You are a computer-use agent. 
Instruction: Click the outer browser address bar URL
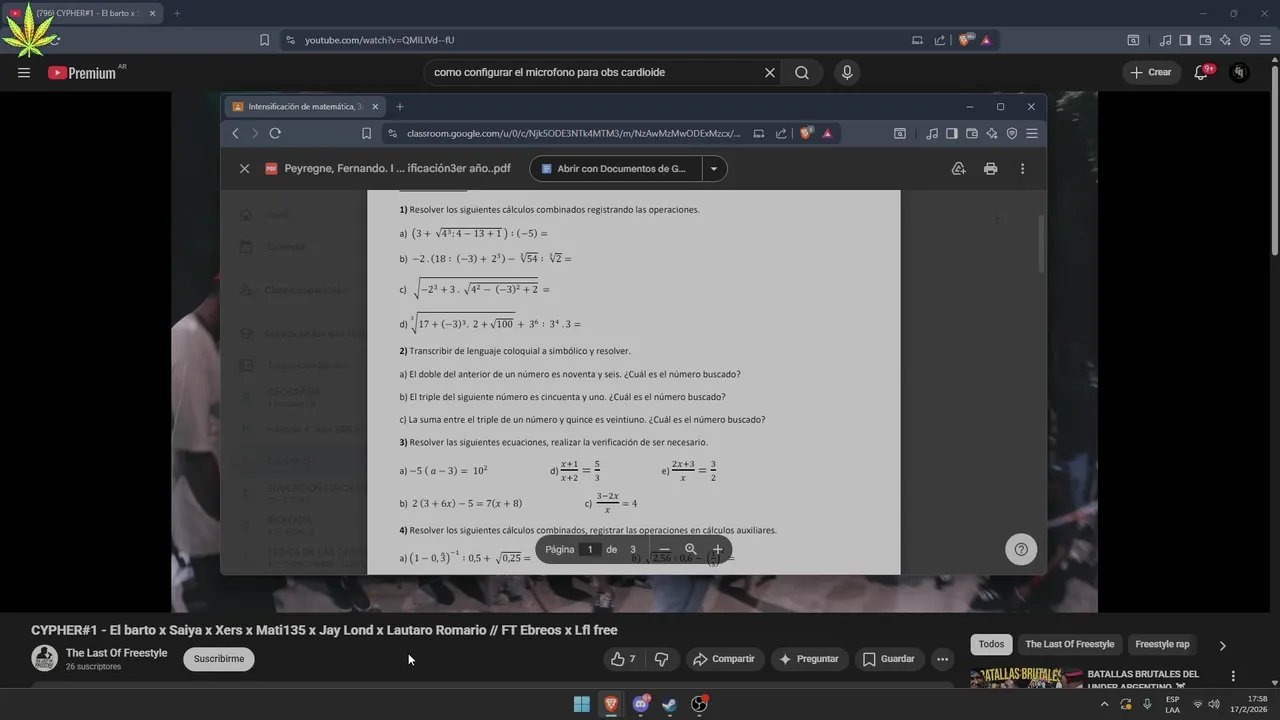[380, 40]
